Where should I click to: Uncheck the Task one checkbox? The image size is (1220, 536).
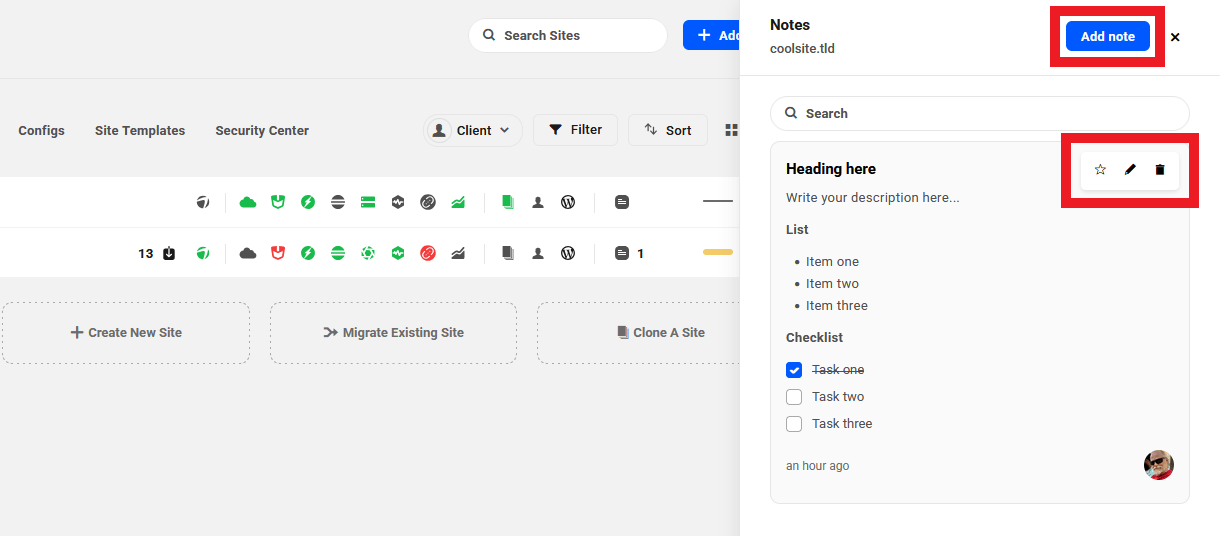(794, 370)
